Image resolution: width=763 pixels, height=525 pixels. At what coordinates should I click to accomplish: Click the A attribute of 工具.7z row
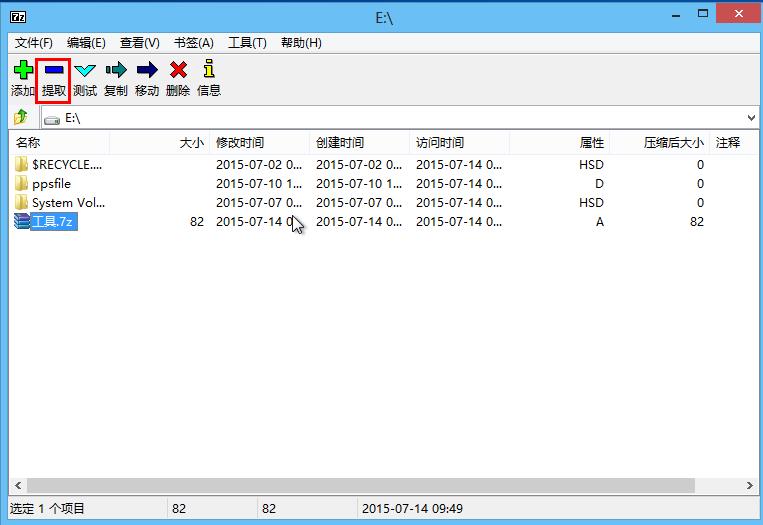point(600,221)
